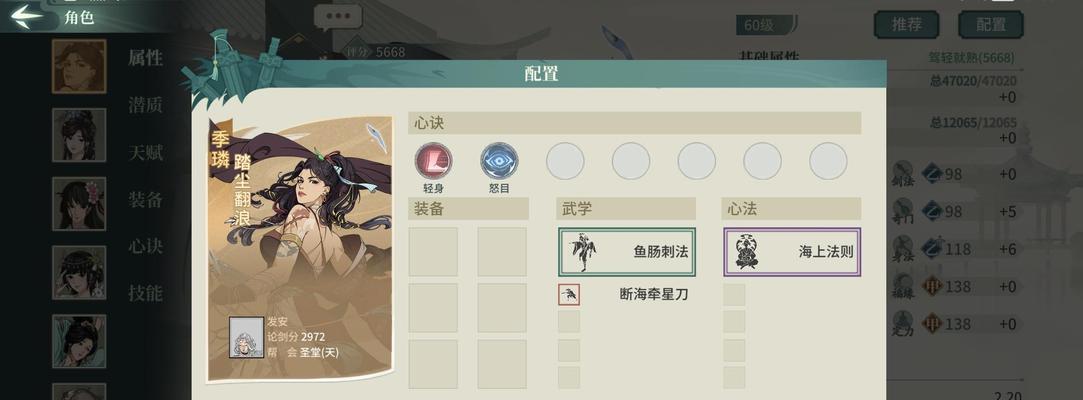The image size is (1083, 400).
Task: Click the 推荐 button
Action: (906, 24)
